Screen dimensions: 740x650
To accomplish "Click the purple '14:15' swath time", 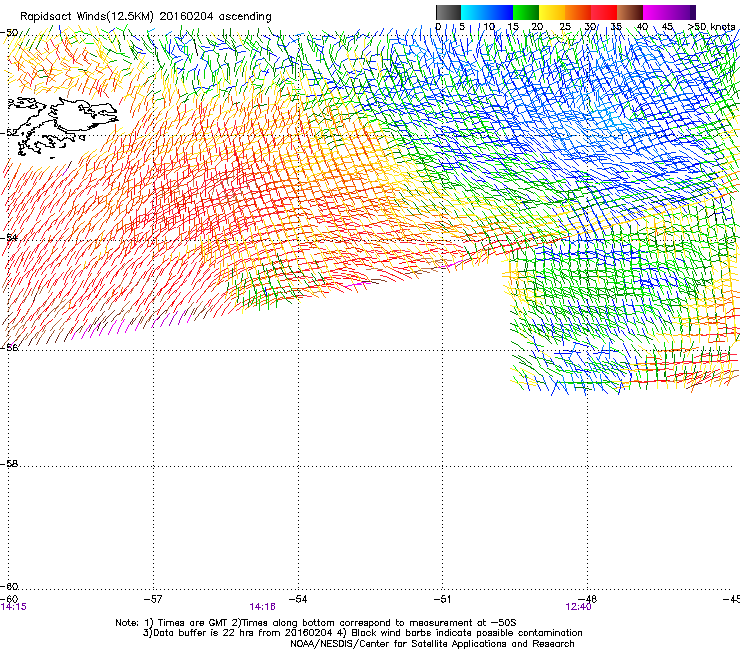I will pos(13,607).
